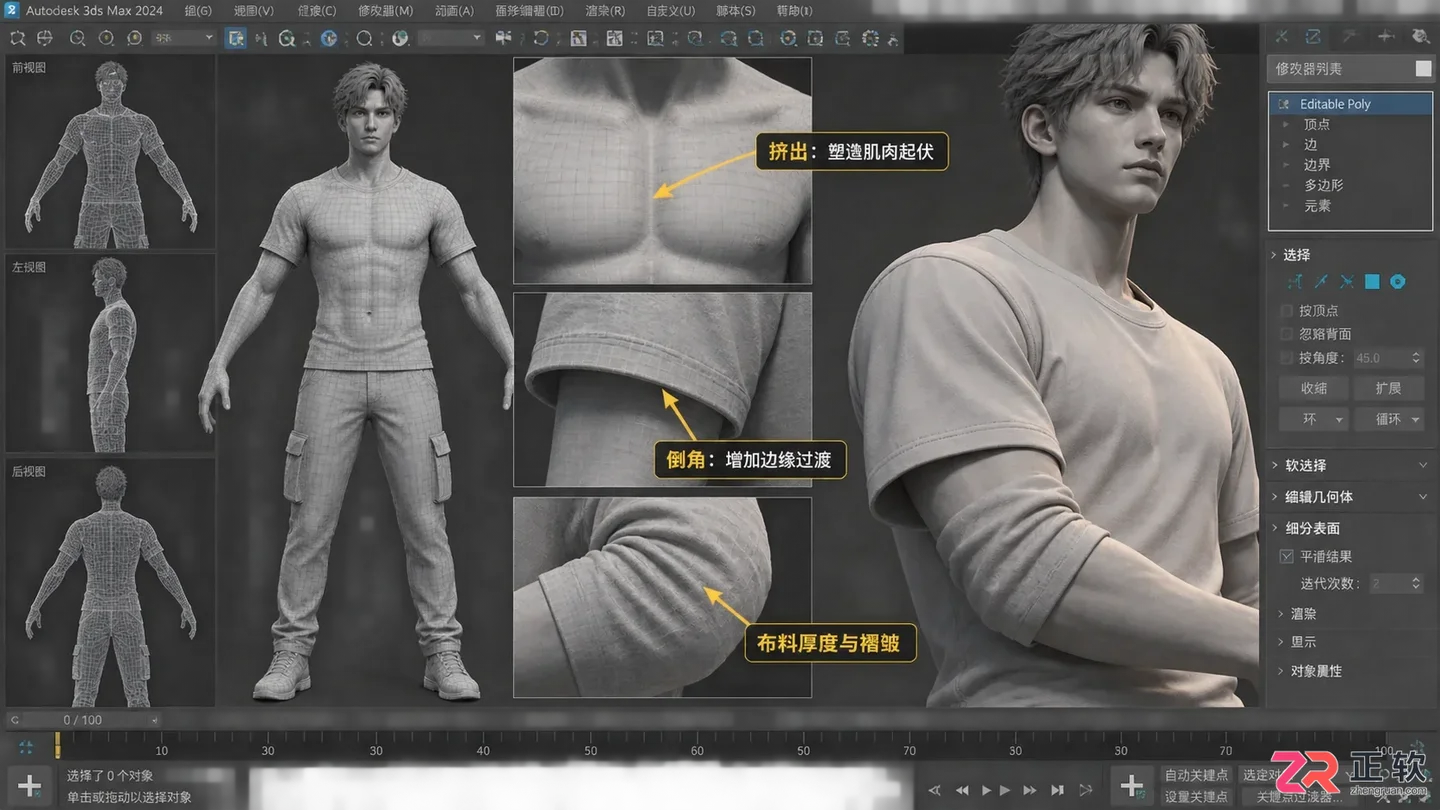Screen dimensions: 1440x810
Task: Step forward with the fast-forward playback button
Action: pos(1030,790)
